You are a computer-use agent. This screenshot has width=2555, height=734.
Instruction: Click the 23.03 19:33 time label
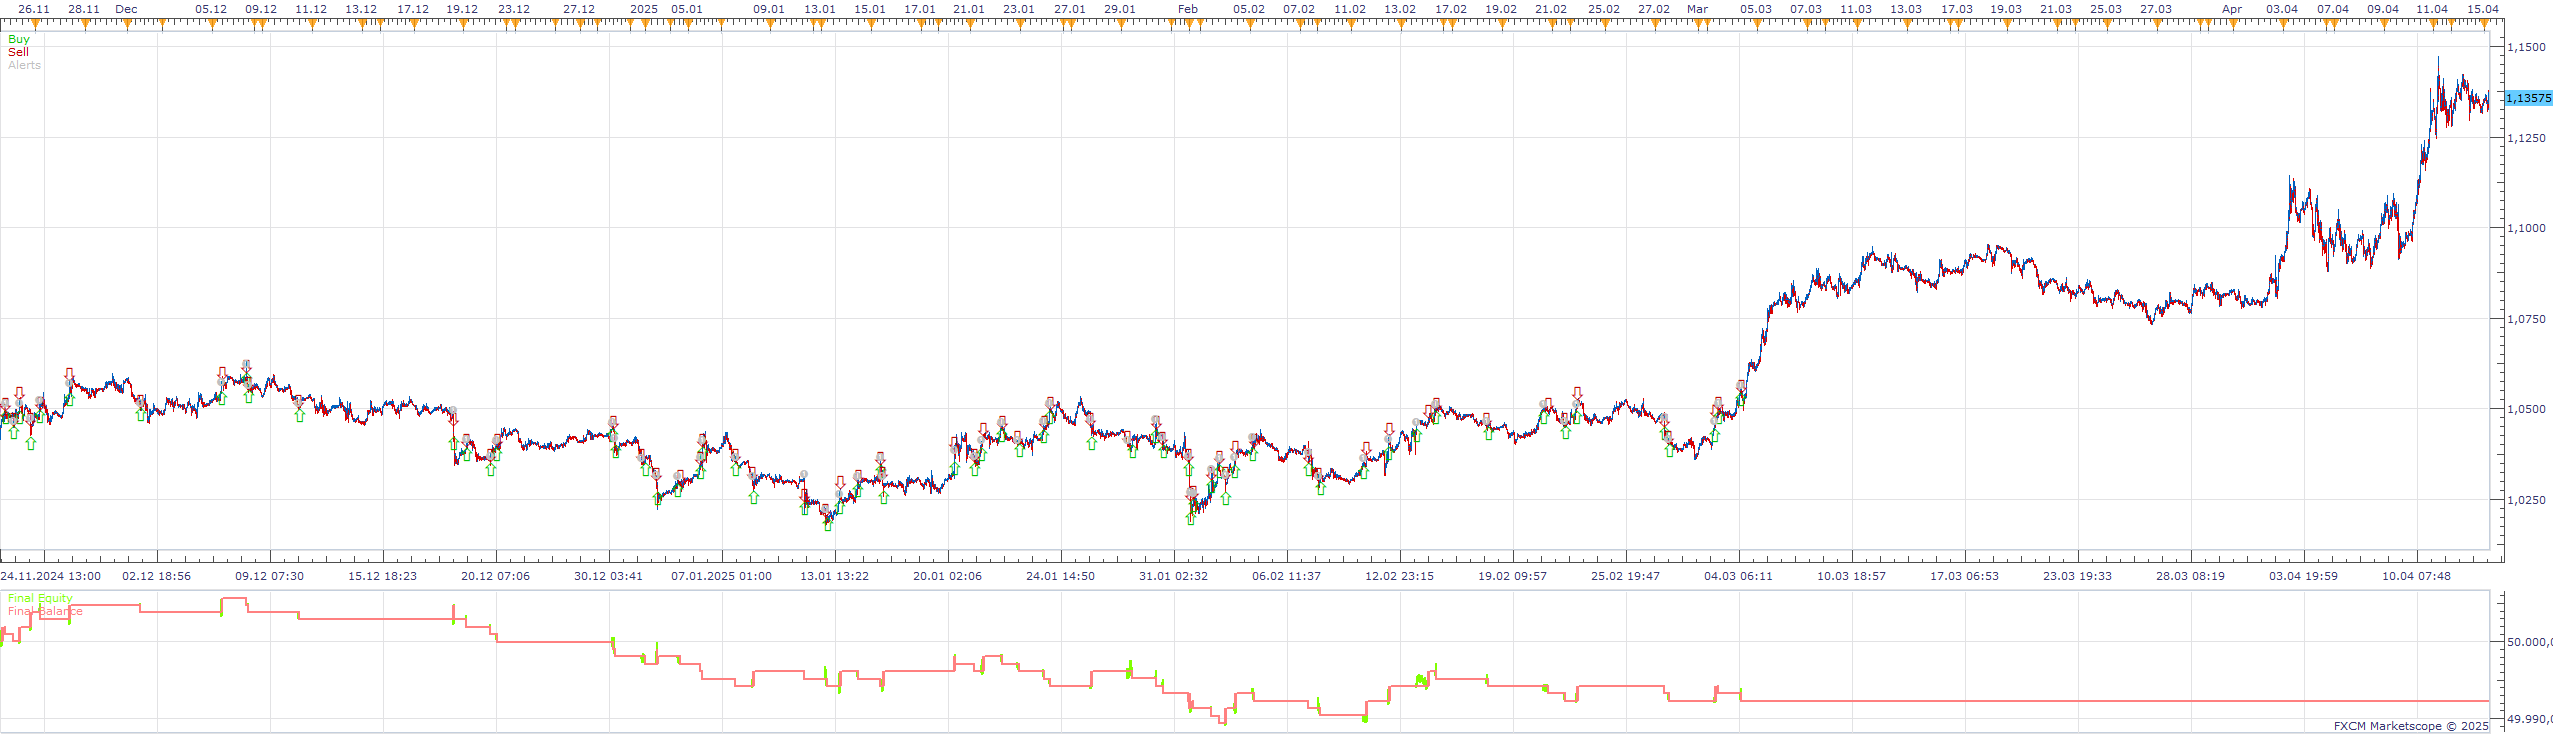click(2077, 576)
